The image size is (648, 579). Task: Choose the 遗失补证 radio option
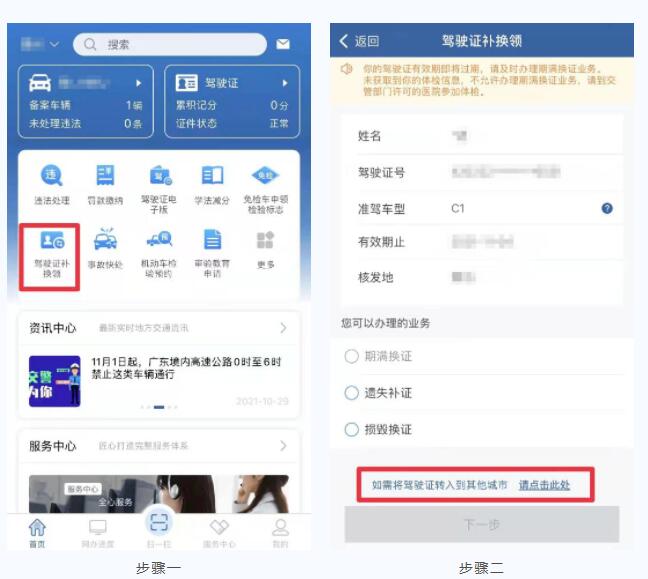coord(351,393)
